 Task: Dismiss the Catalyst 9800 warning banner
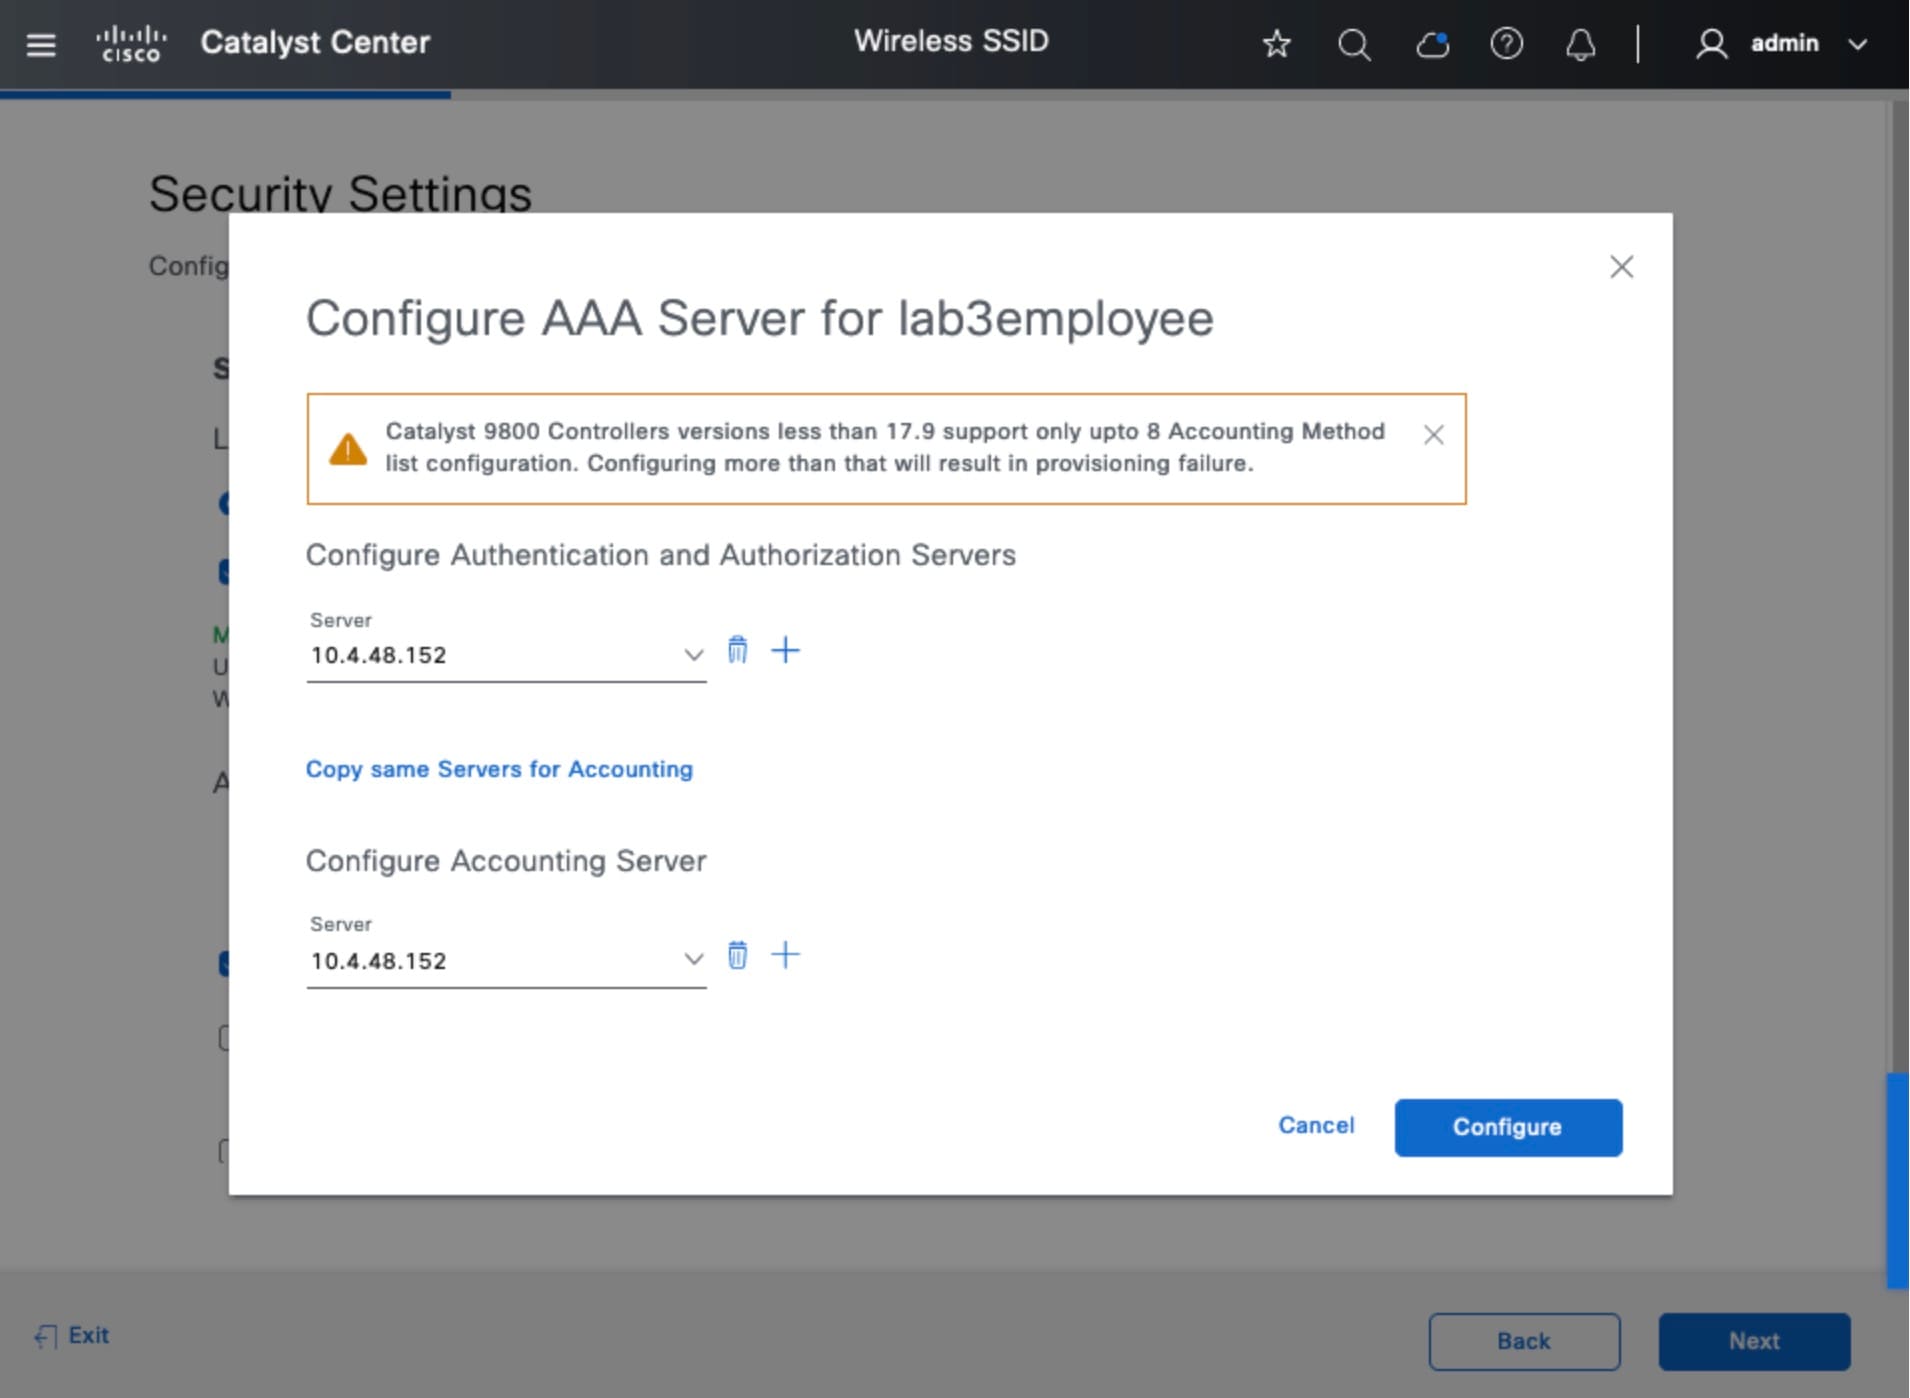(x=1433, y=434)
